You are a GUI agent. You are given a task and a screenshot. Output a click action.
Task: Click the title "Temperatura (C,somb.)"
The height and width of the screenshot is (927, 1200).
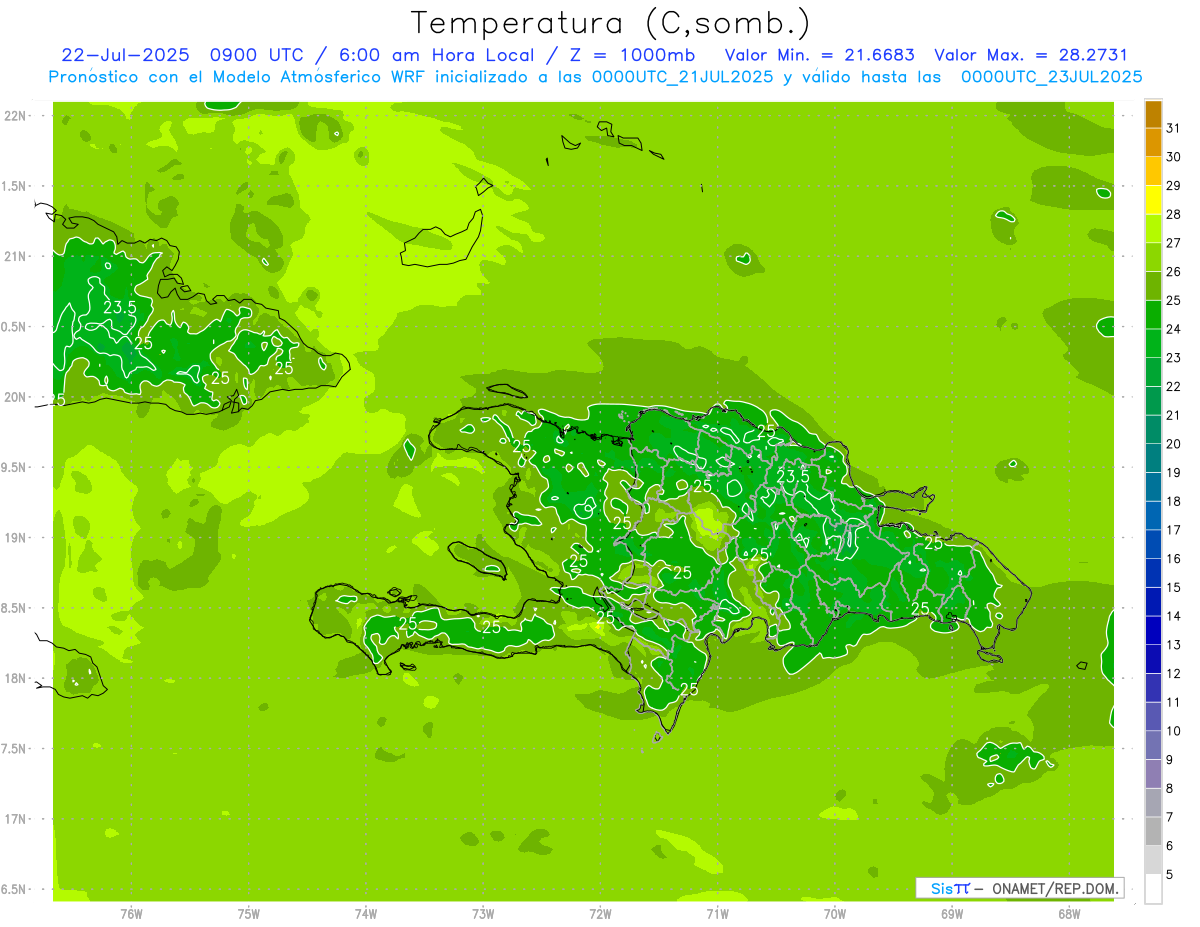[x=610, y=22]
